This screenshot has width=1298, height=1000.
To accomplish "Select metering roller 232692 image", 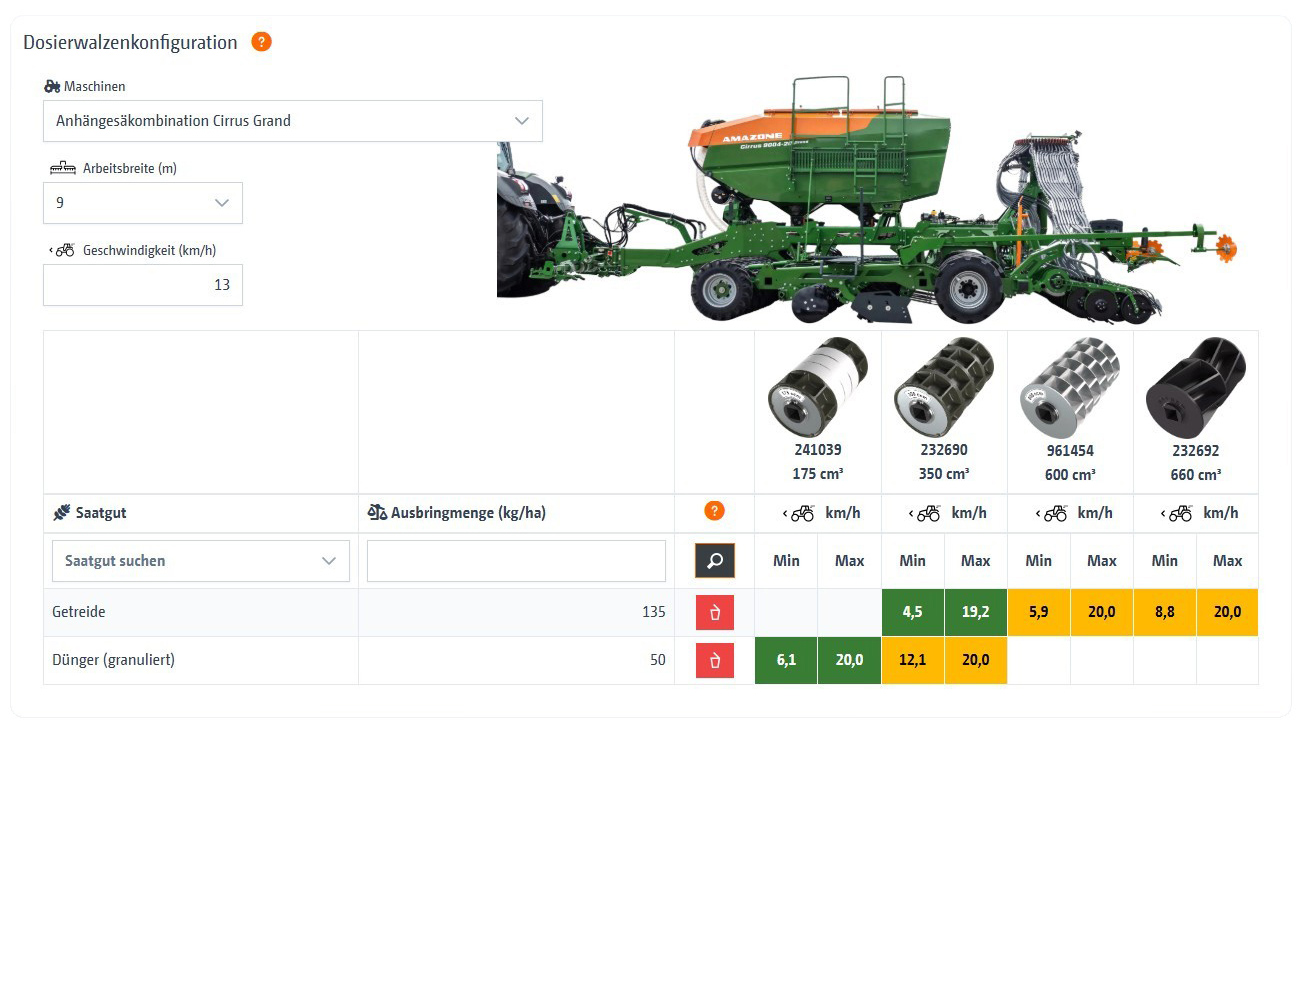I will (1196, 387).
